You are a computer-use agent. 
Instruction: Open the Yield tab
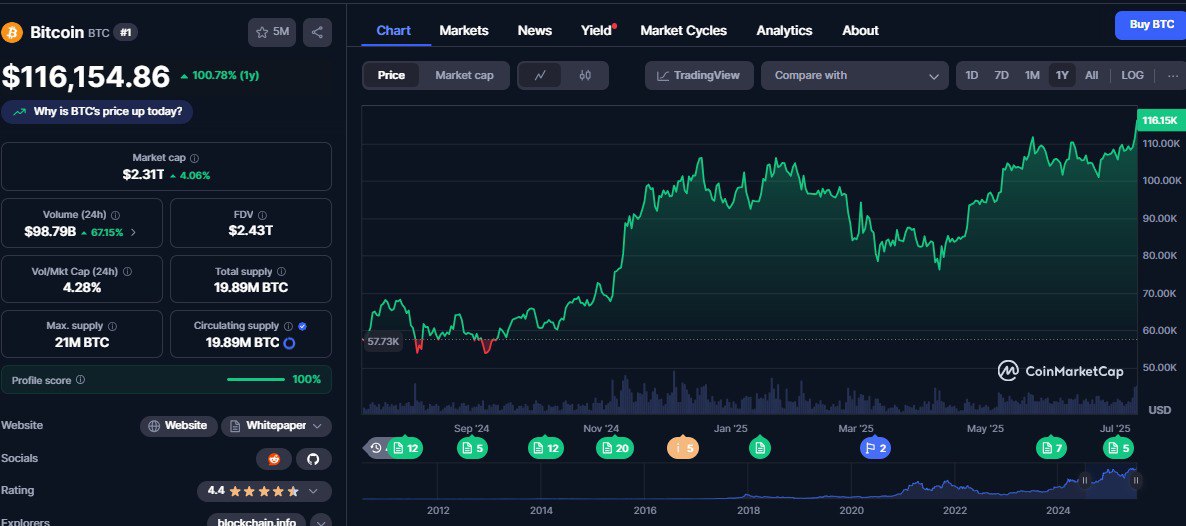pos(598,30)
